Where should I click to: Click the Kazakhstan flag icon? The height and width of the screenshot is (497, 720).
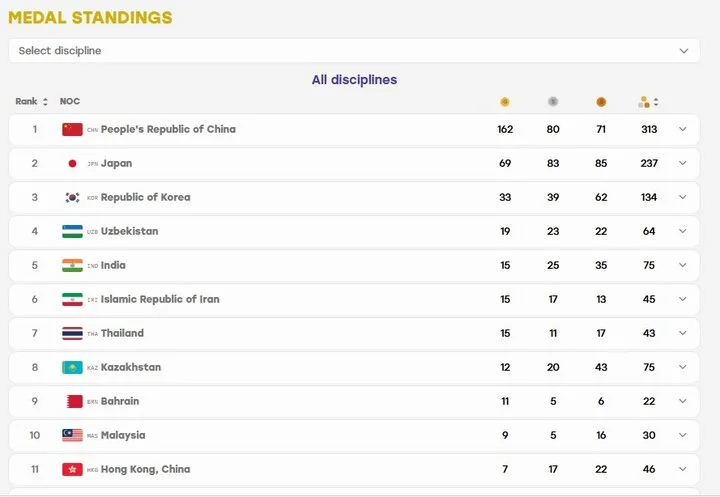[72, 367]
